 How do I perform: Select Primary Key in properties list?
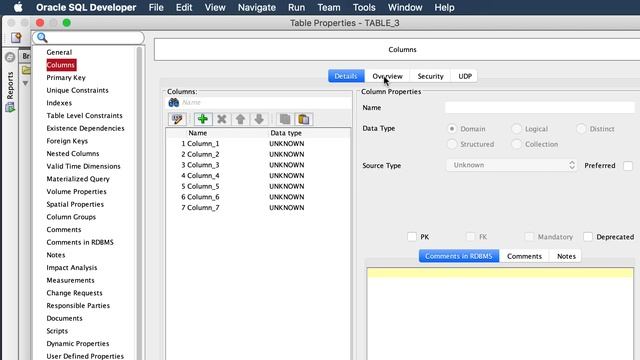(x=66, y=78)
